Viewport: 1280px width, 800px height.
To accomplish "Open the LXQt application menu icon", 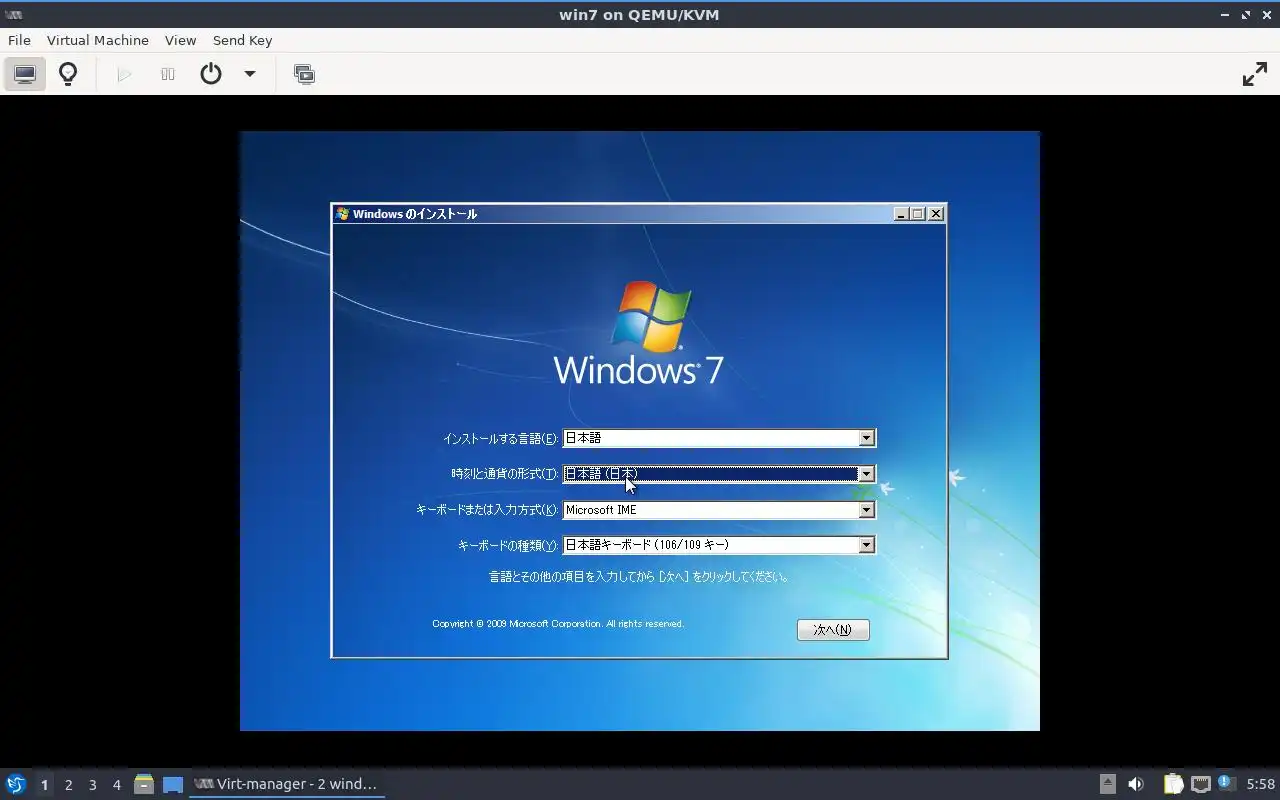I will [16, 784].
